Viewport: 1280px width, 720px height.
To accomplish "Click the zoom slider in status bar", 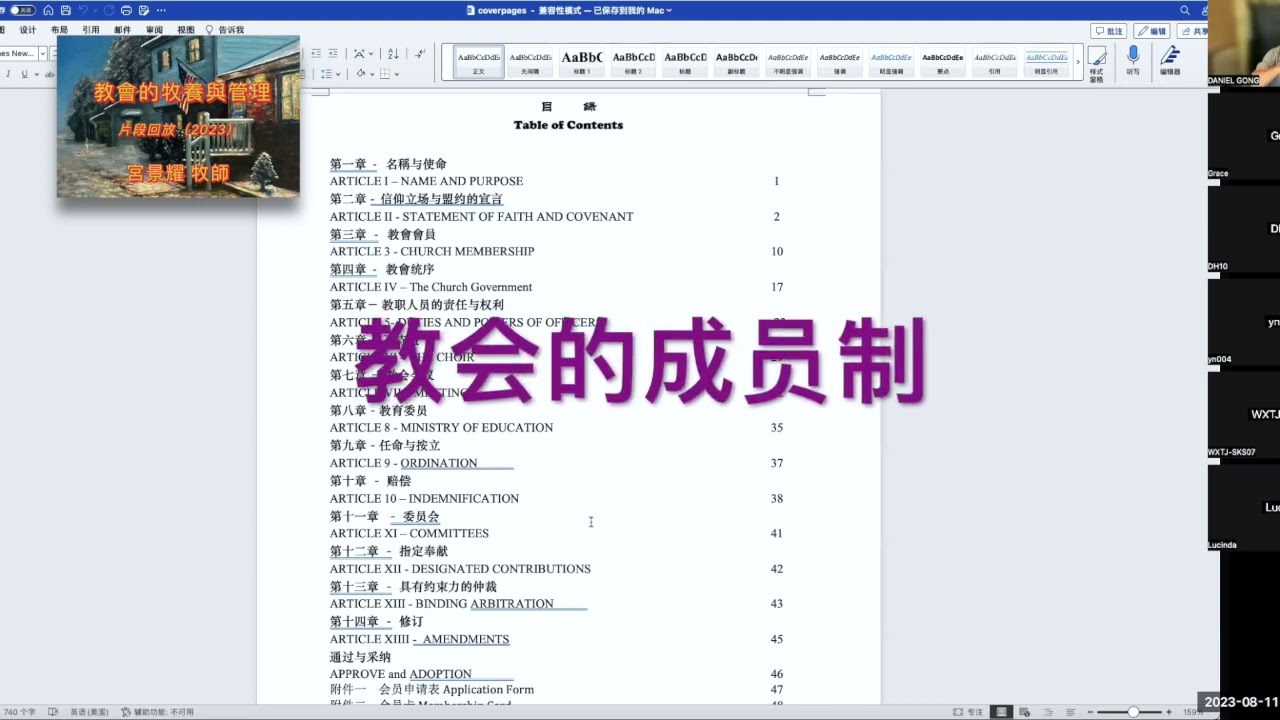I will pos(1132,712).
